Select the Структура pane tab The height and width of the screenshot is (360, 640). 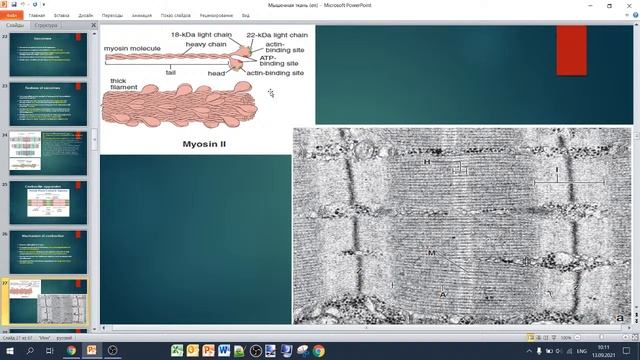click(x=46, y=25)
